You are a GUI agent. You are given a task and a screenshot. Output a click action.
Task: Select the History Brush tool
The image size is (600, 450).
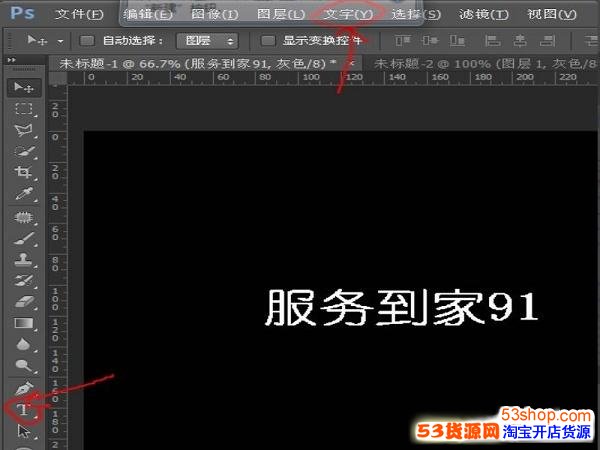point(24,280)
